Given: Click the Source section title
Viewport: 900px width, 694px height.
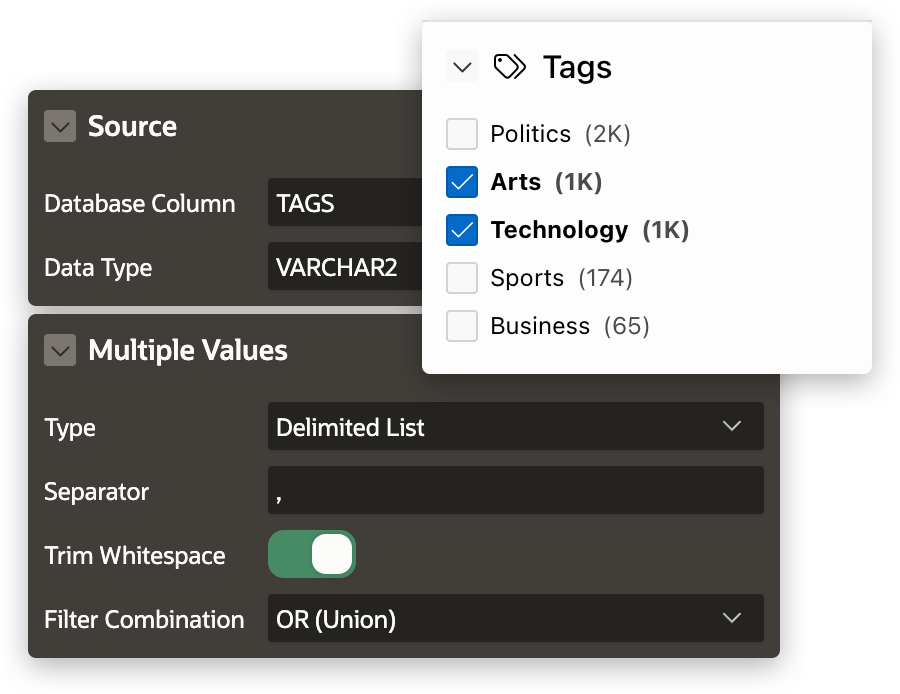Looking at the screenshot, I should [132, 127].
